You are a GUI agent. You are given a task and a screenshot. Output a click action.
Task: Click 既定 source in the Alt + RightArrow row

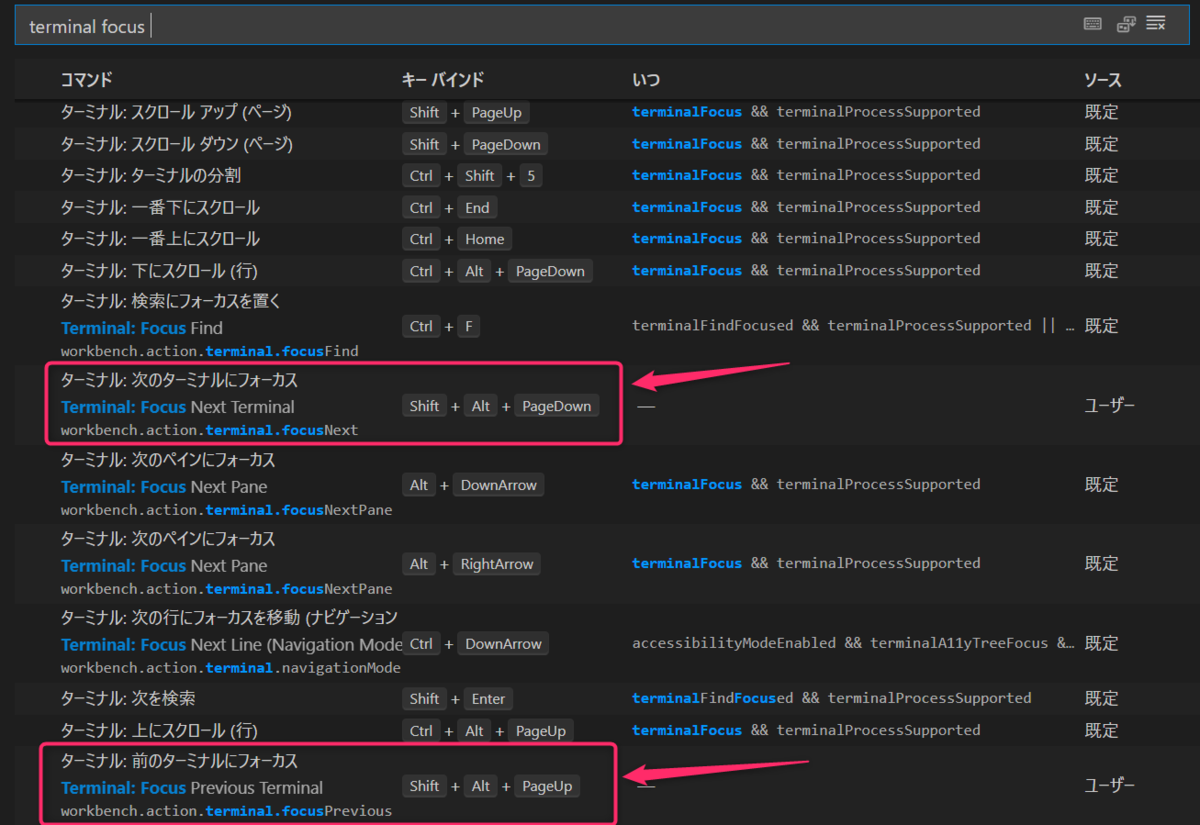[1102, 564]
